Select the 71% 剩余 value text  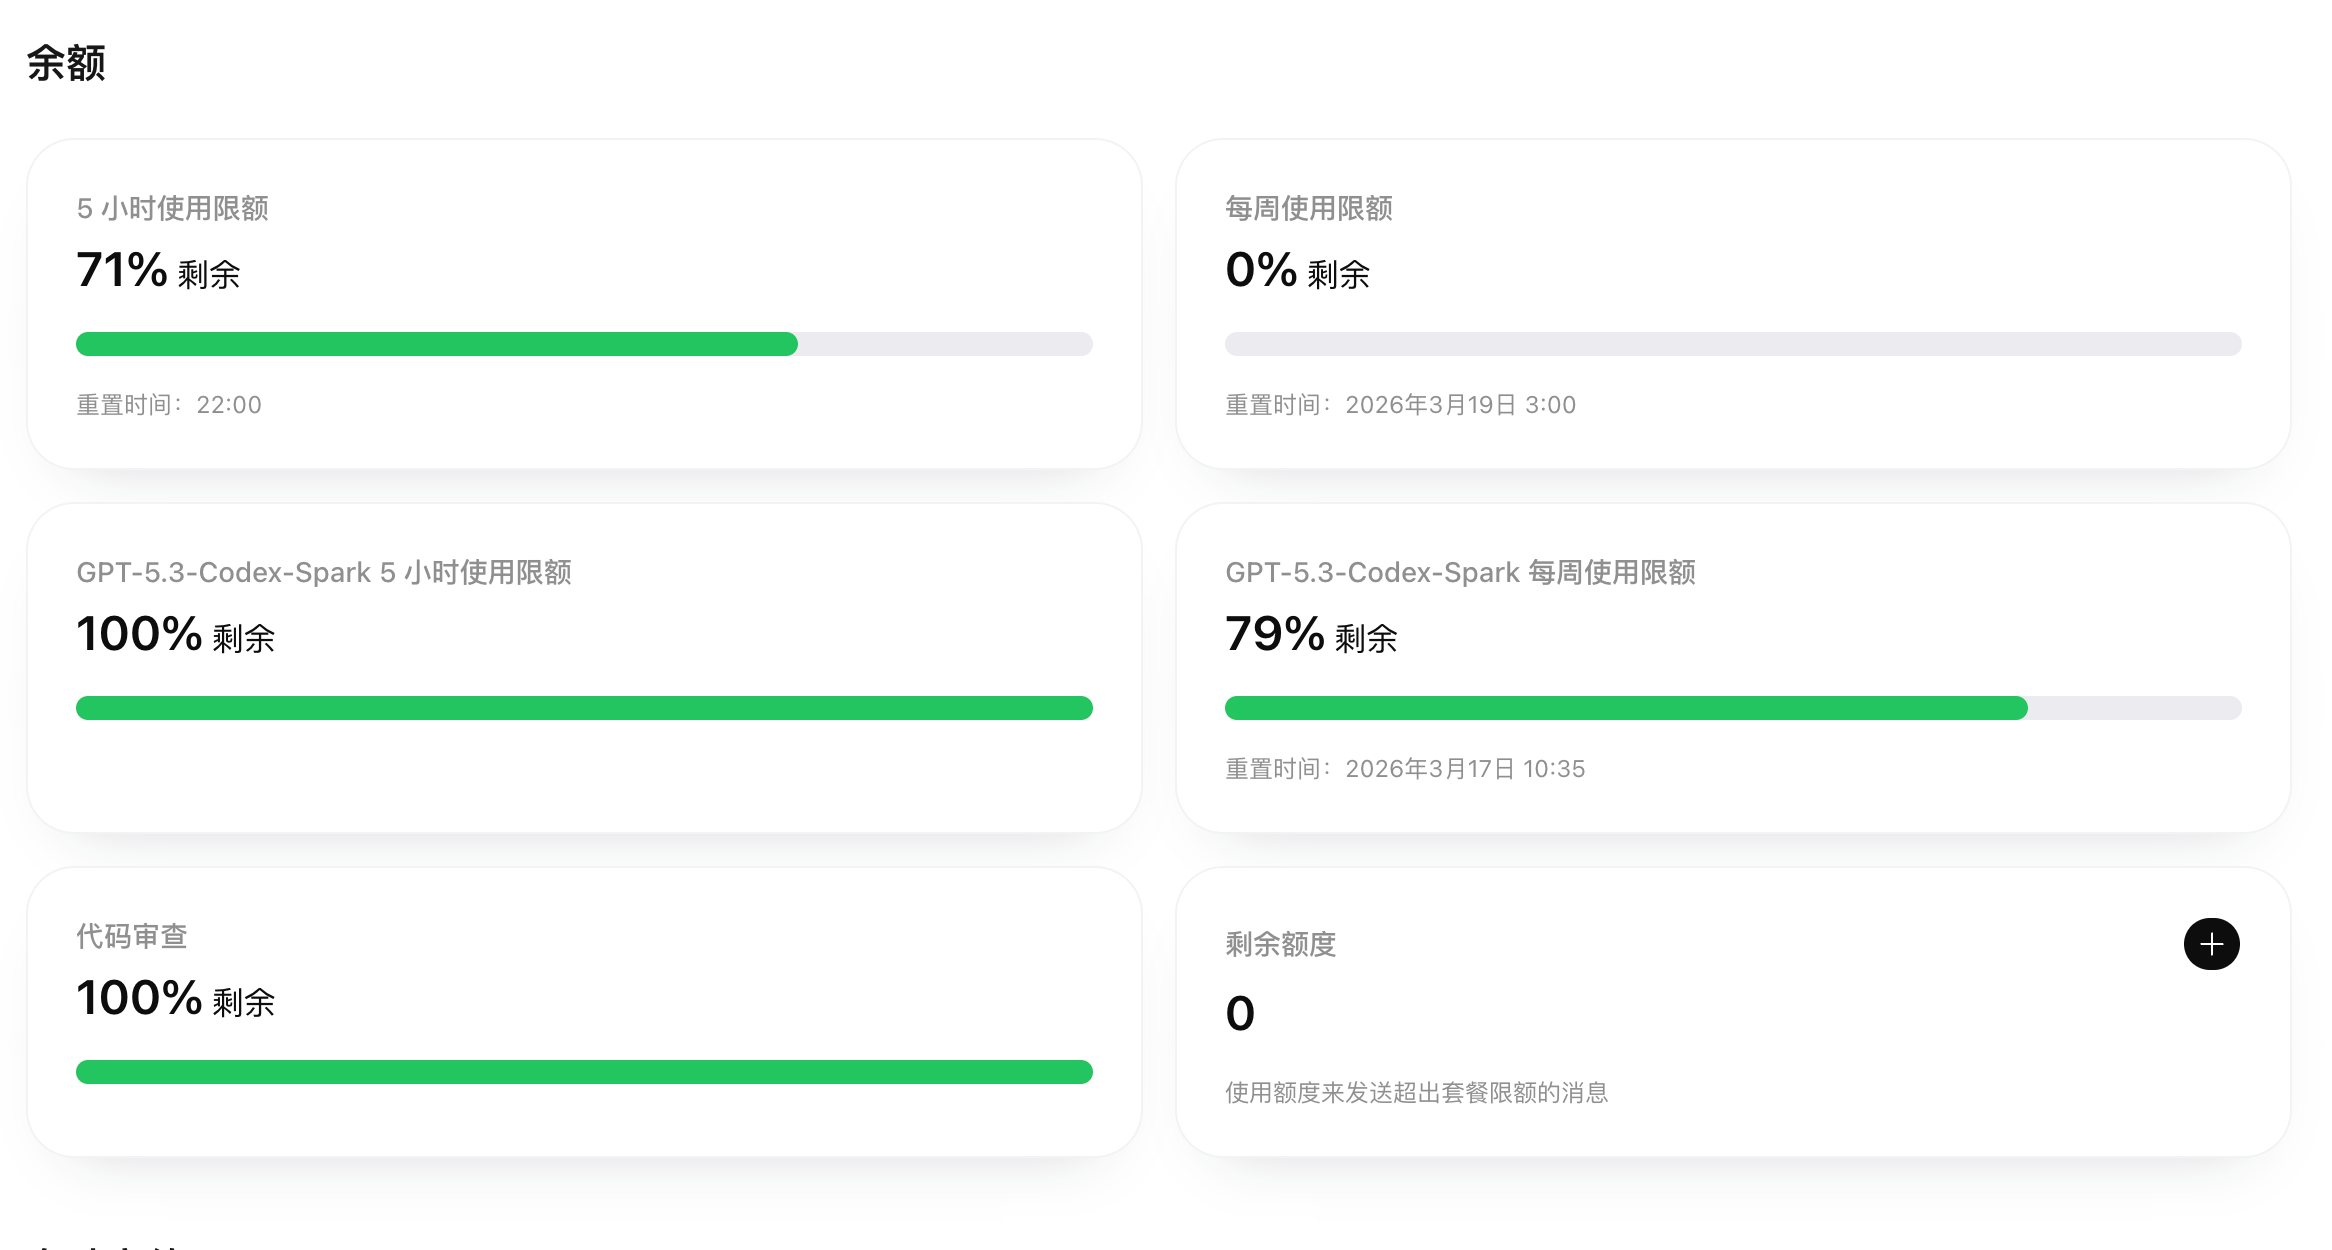pos(158,271)
